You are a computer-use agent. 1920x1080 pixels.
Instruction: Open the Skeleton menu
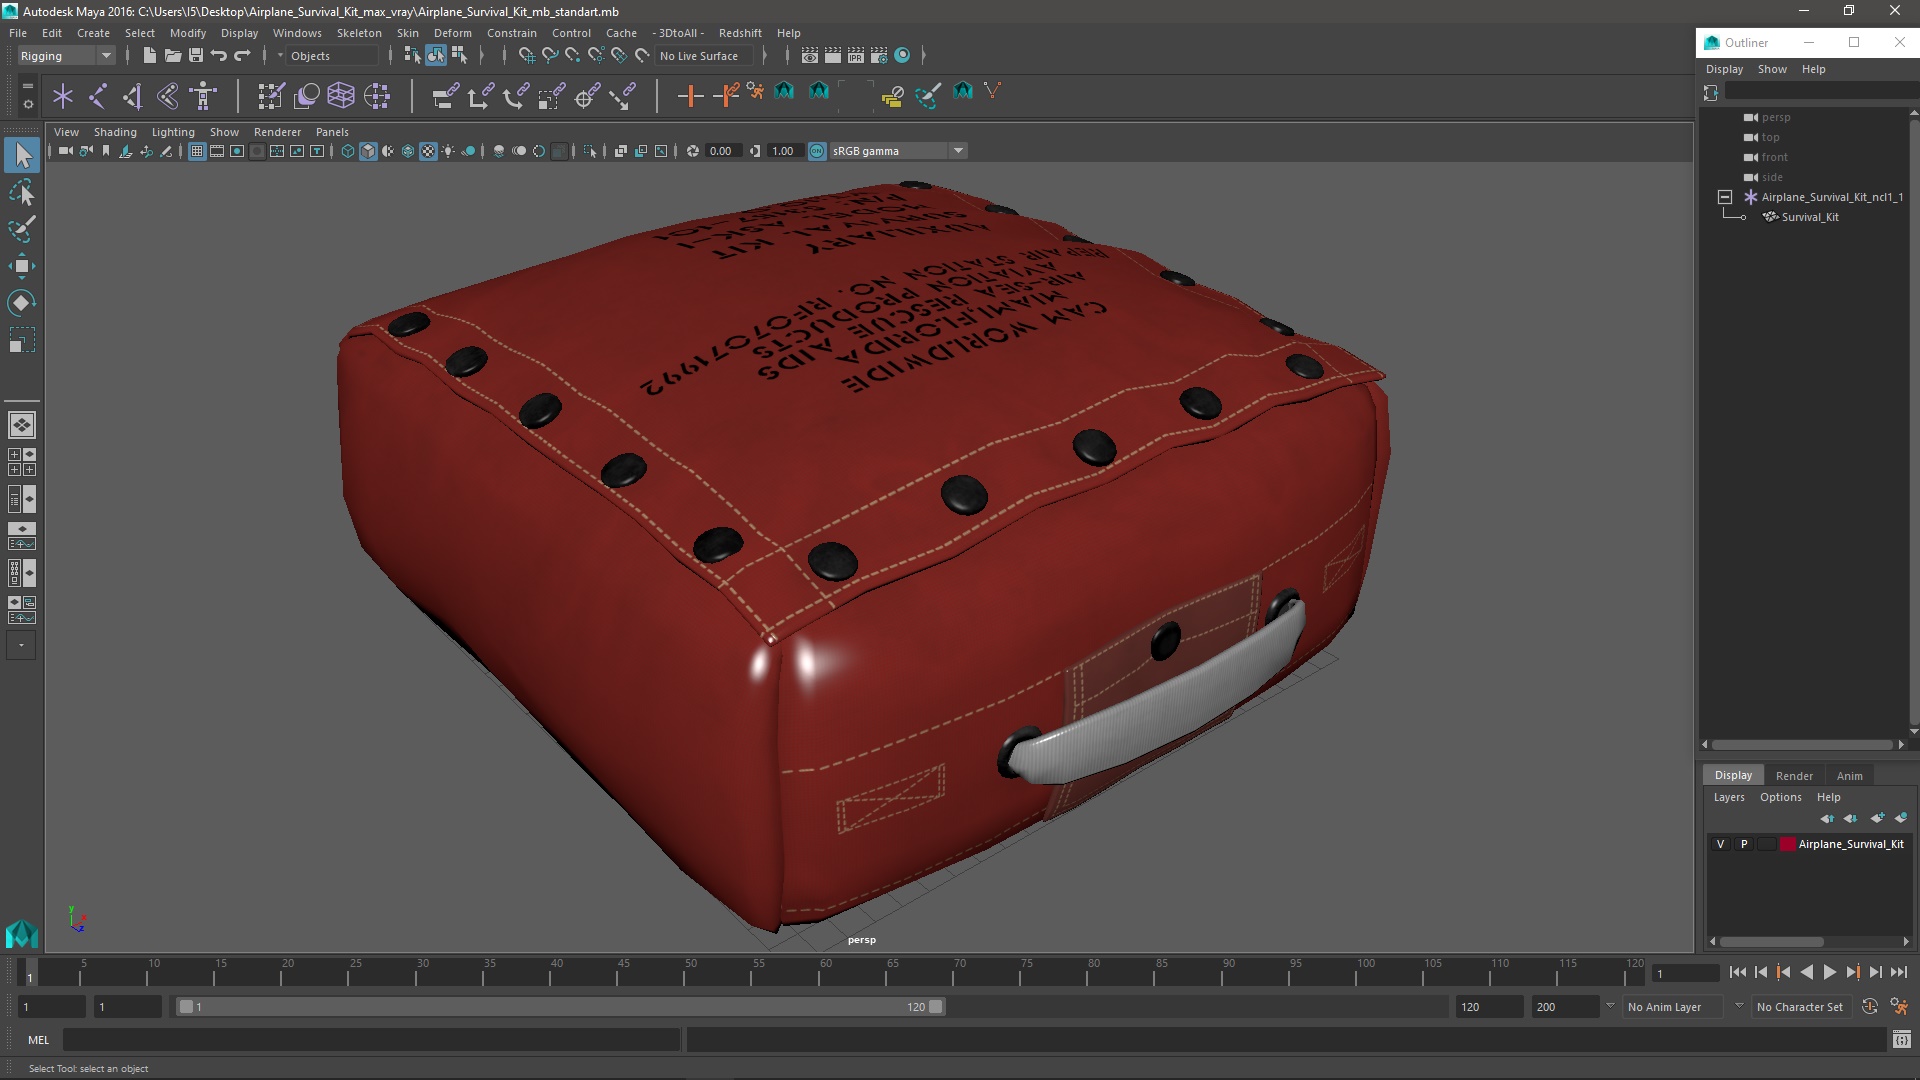(359, 33)
